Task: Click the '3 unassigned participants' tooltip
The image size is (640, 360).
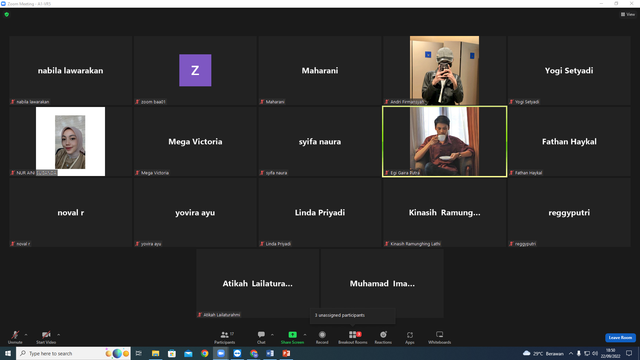Action: pos(353,316)
